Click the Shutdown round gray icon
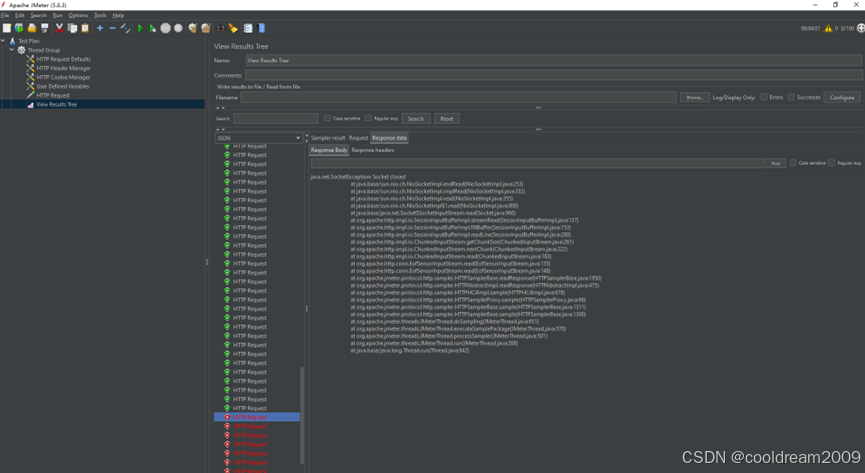This screenshot has width=865, height=473. pos(178,28)
